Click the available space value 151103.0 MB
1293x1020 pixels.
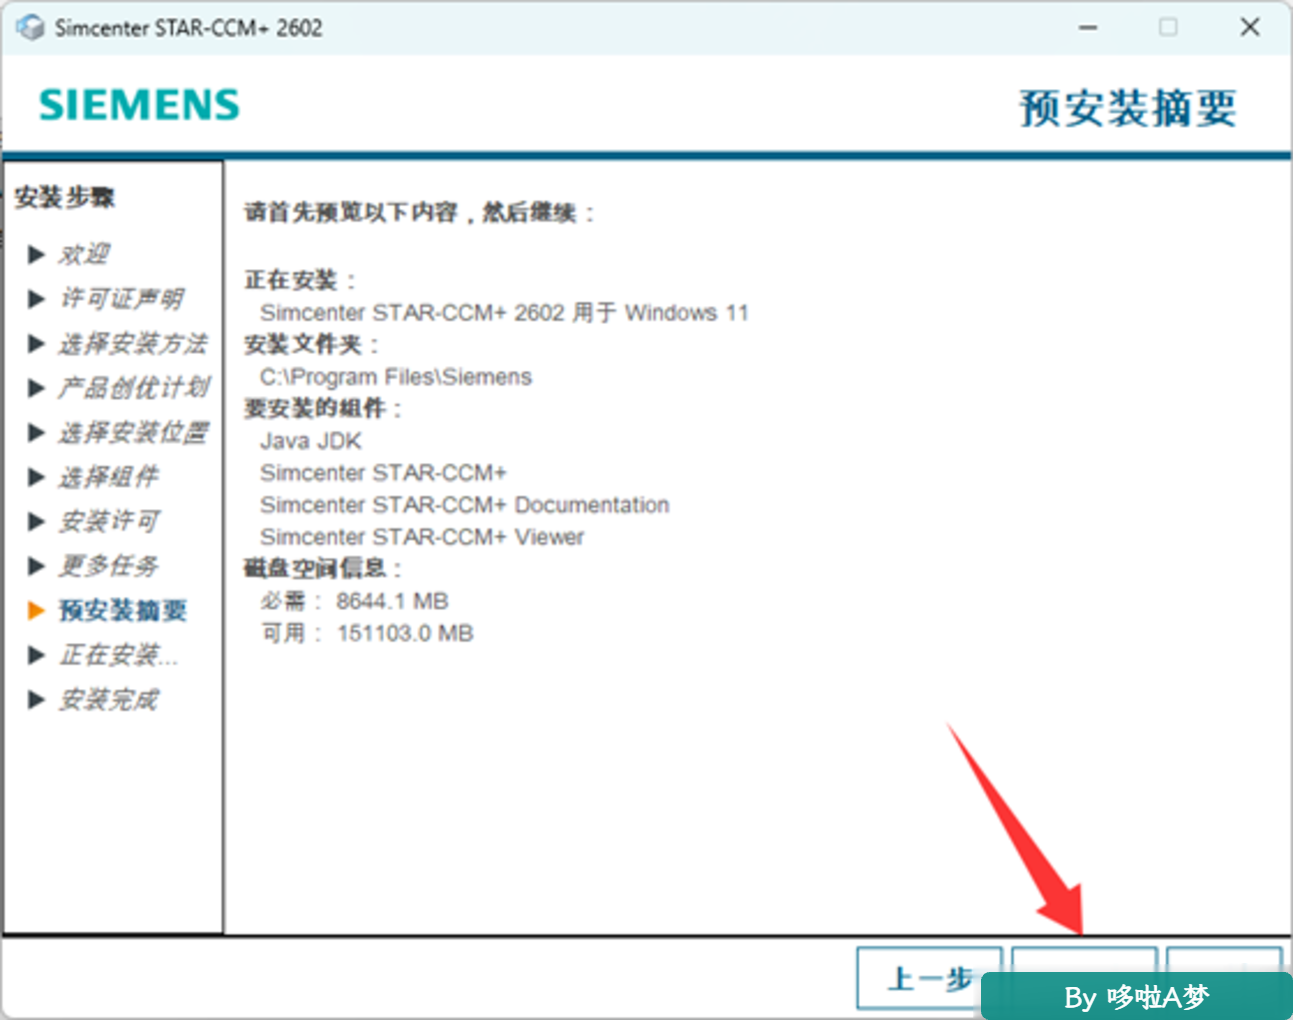pyautogui.click(x=405, y=633)
